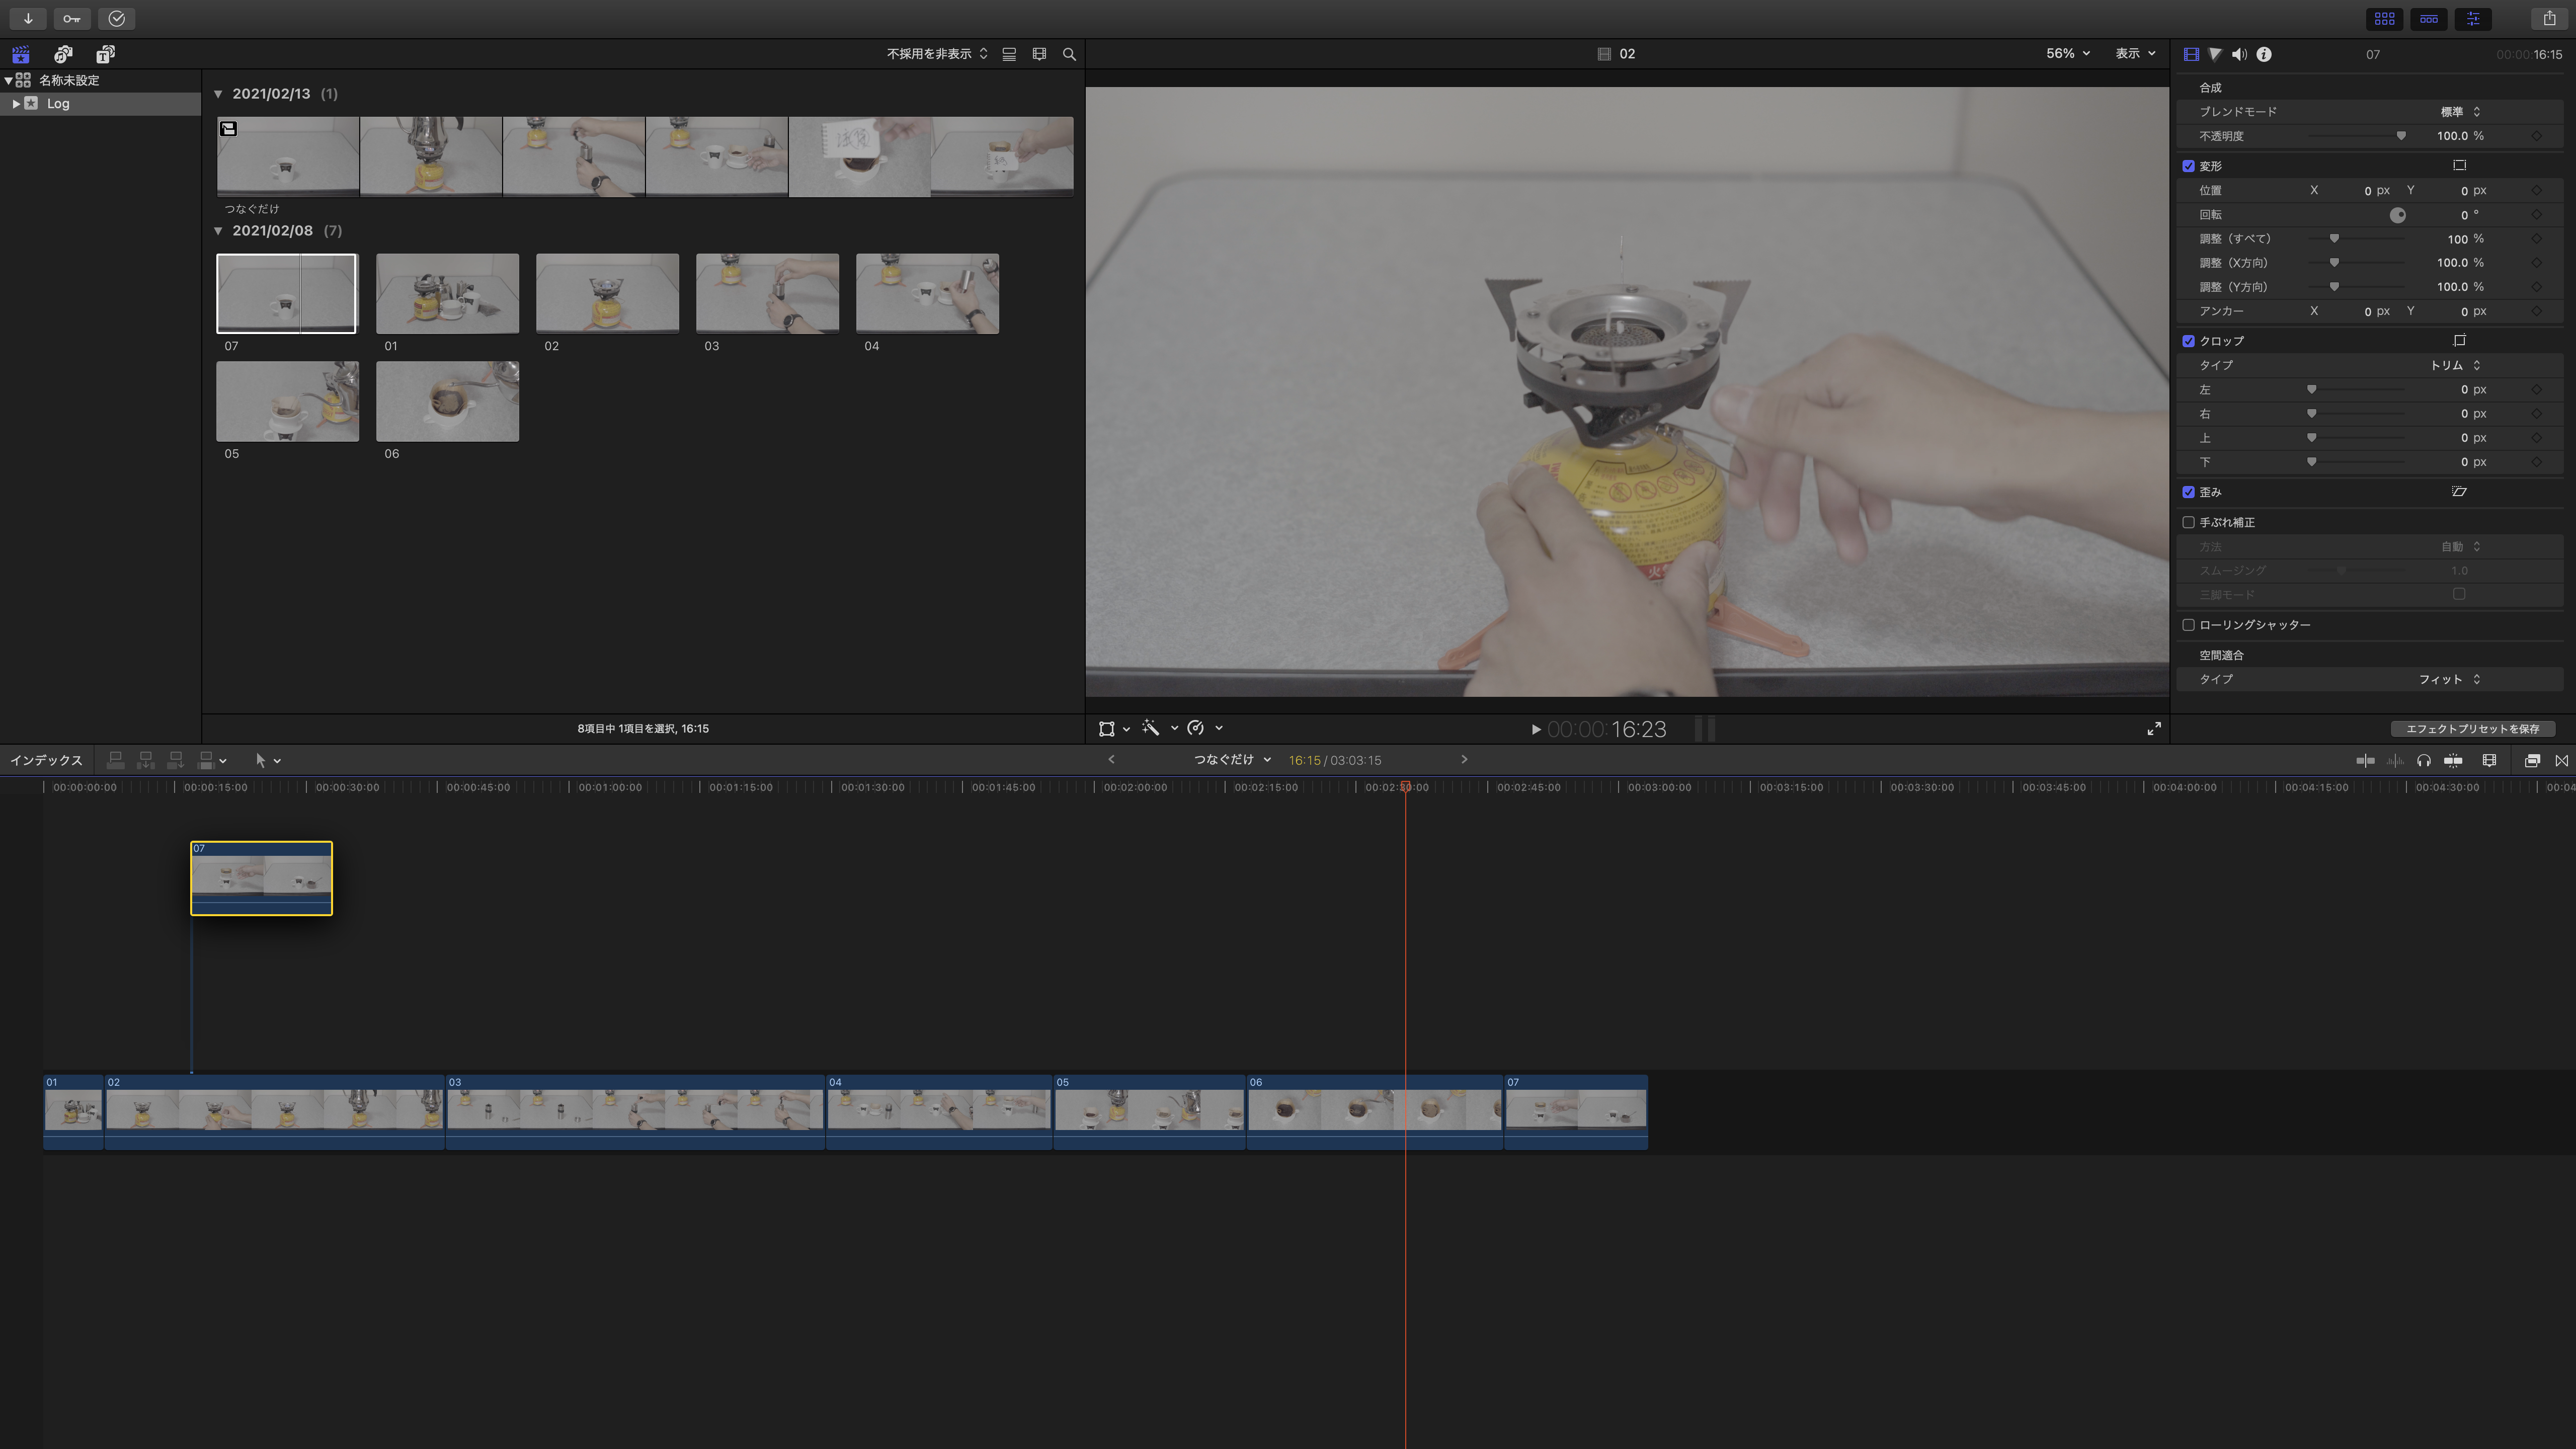This screenshot has height=1449, width=2576.
Task: Open clip appearance filmstrip options
Action: point(1039,54)
